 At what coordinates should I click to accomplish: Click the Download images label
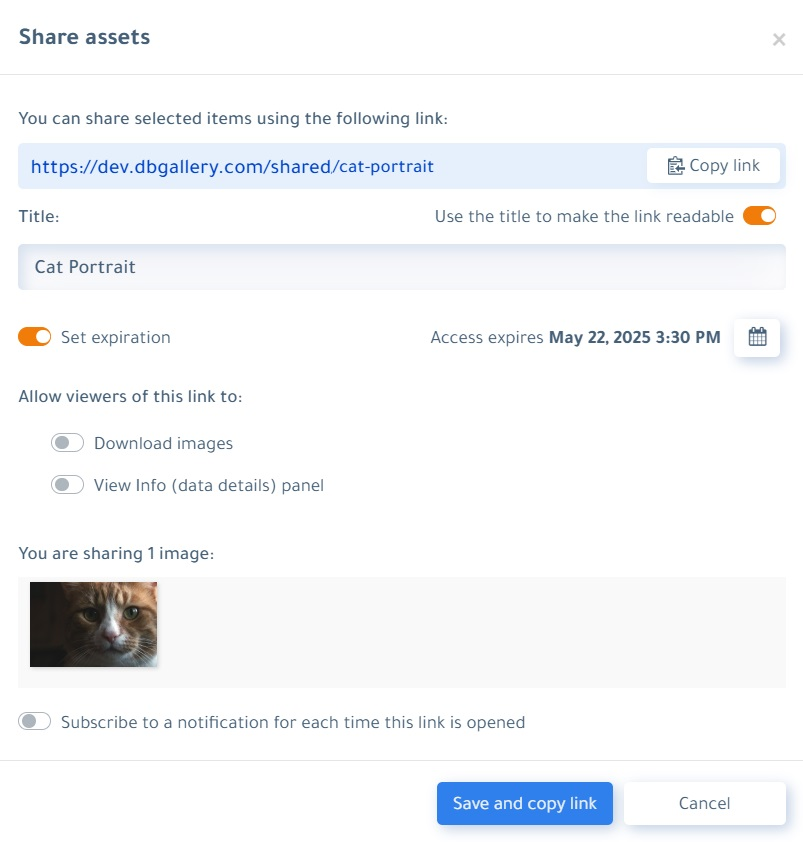pos(163,444)
